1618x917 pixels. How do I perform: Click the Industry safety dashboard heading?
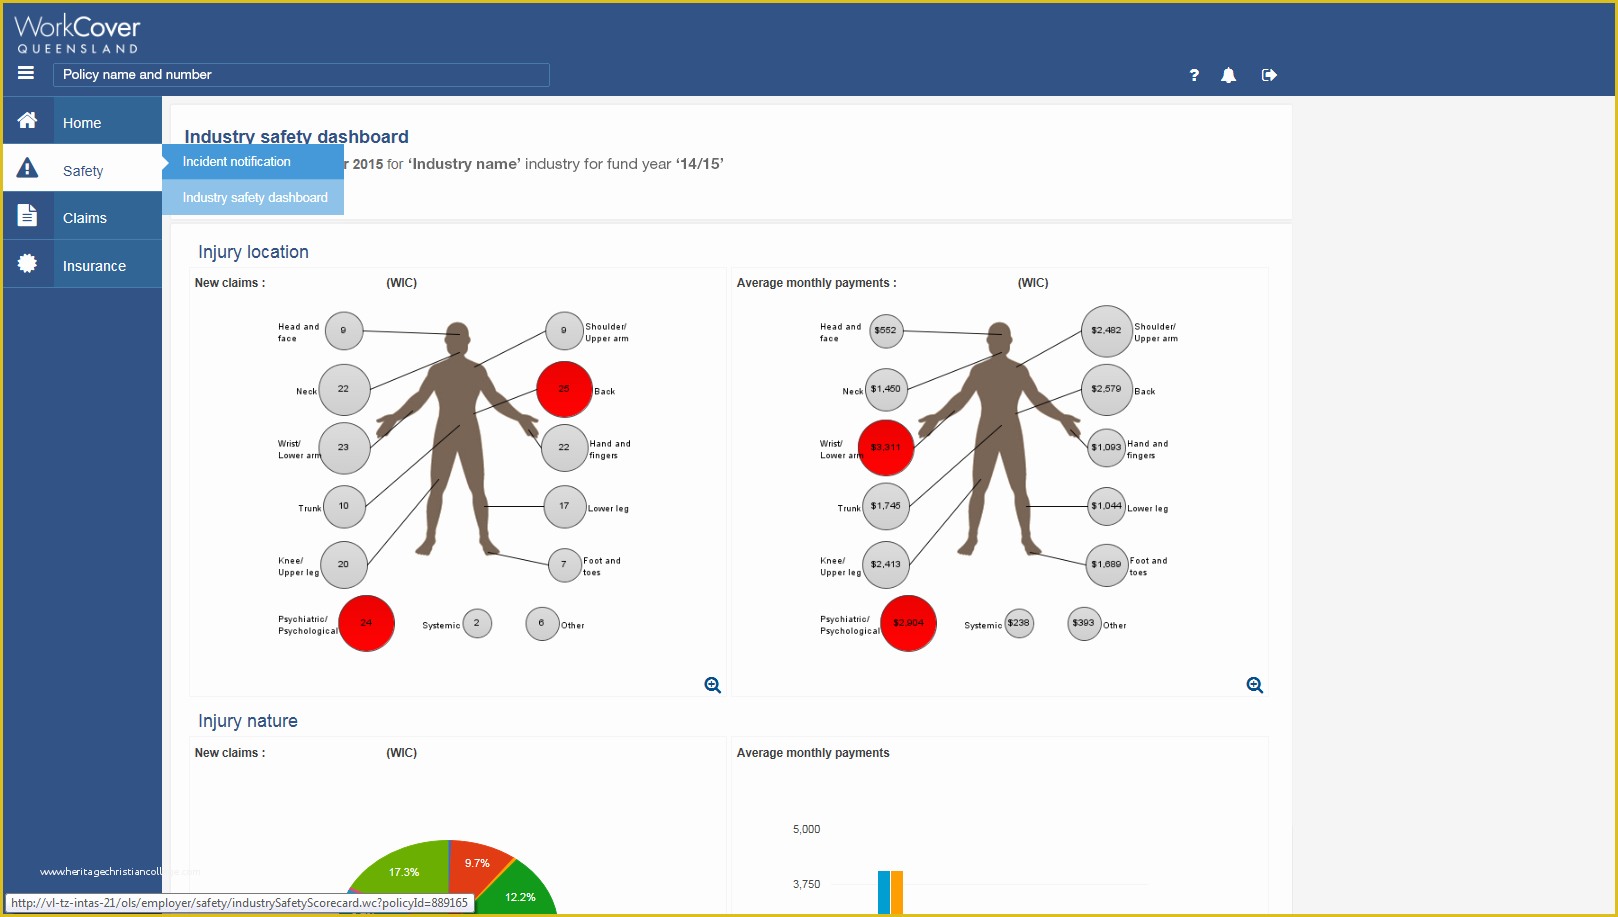(x=296, y=137)
